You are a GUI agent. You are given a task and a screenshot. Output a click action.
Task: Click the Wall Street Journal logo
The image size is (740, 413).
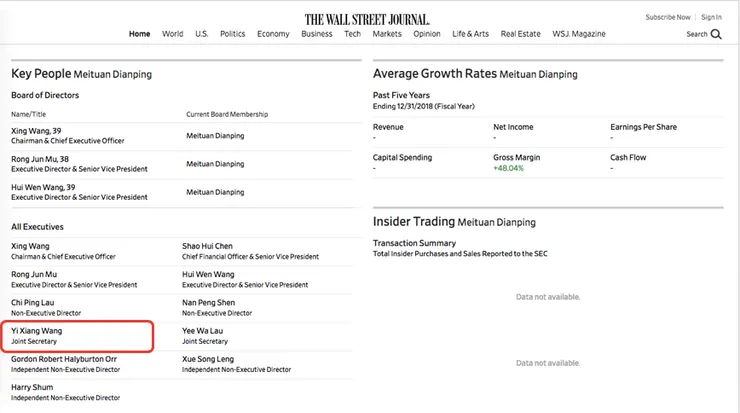point(367,18)
